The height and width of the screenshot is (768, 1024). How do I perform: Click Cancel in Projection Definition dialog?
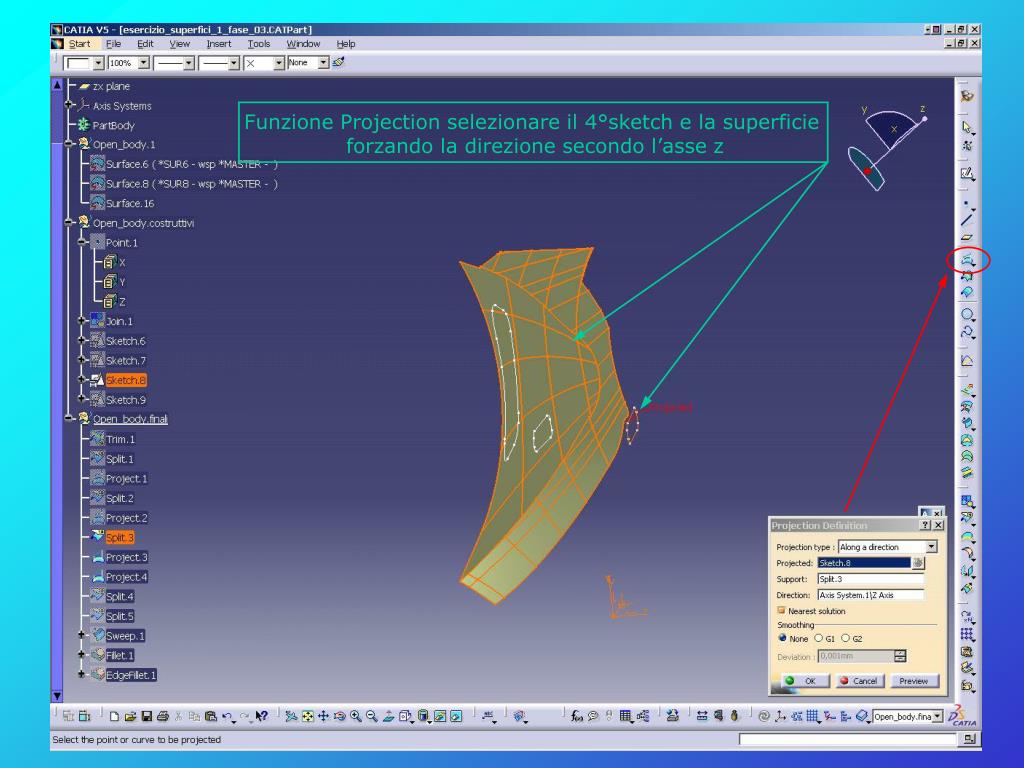(859, 680)
